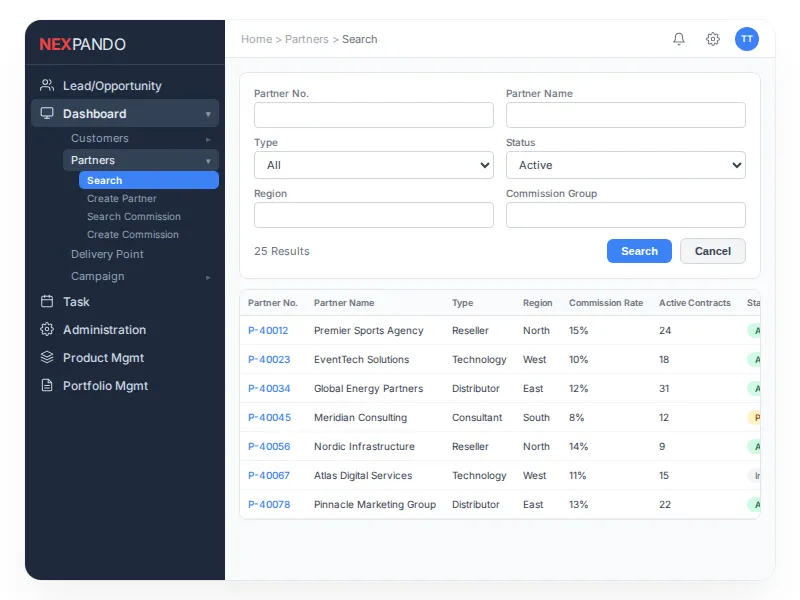Open the Campaign menu item

coord(141,277)
